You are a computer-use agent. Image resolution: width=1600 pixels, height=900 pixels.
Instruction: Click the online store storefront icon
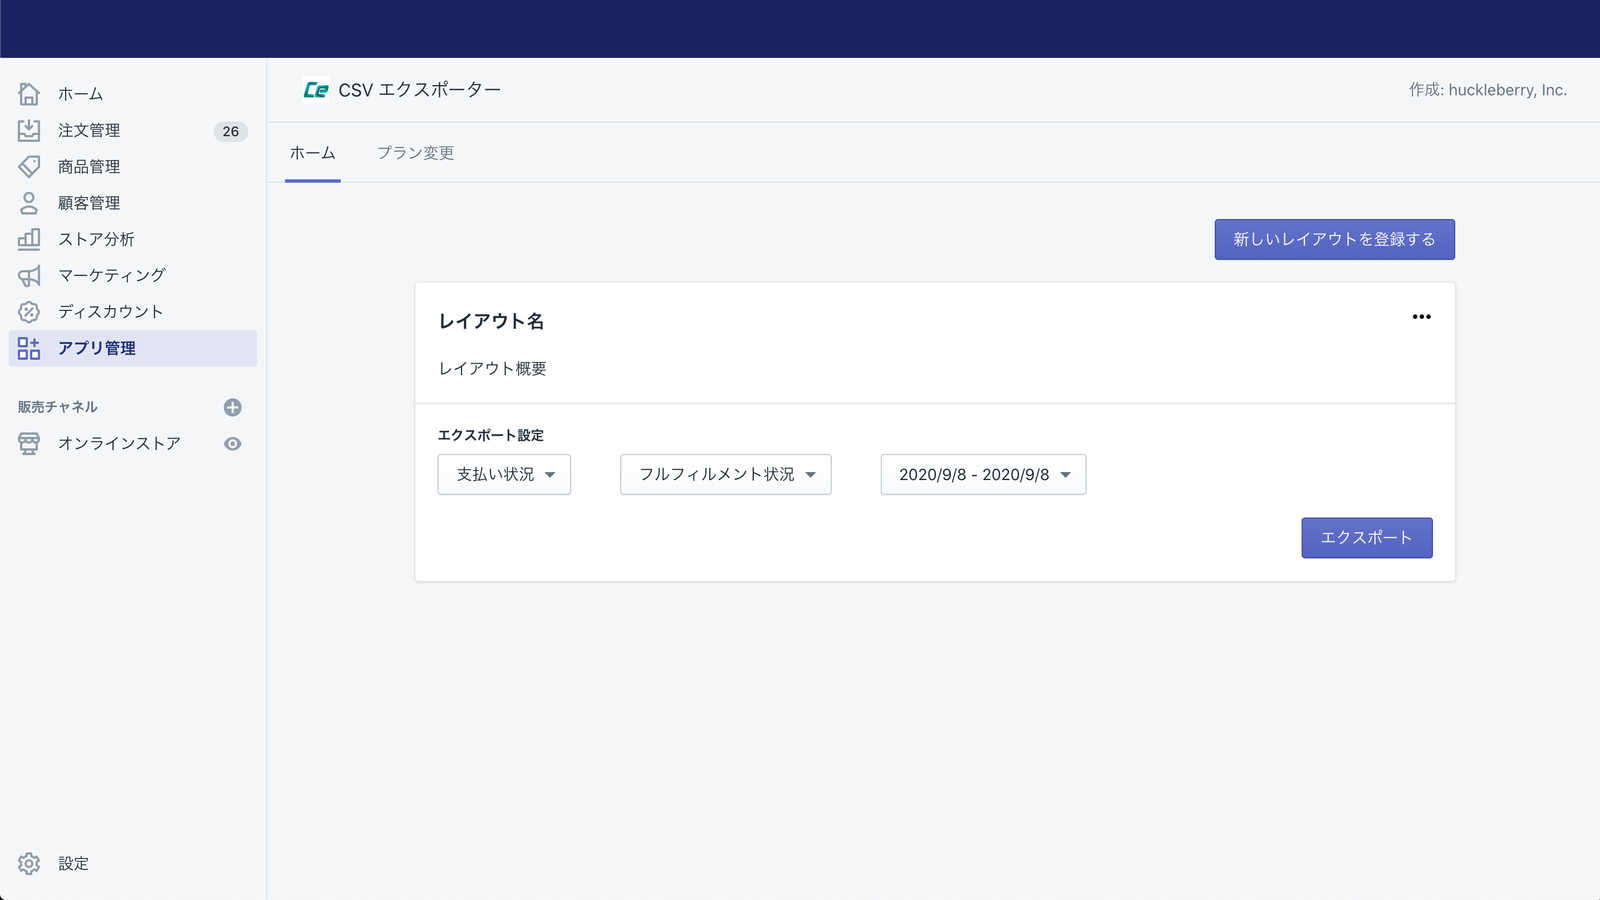29,444
